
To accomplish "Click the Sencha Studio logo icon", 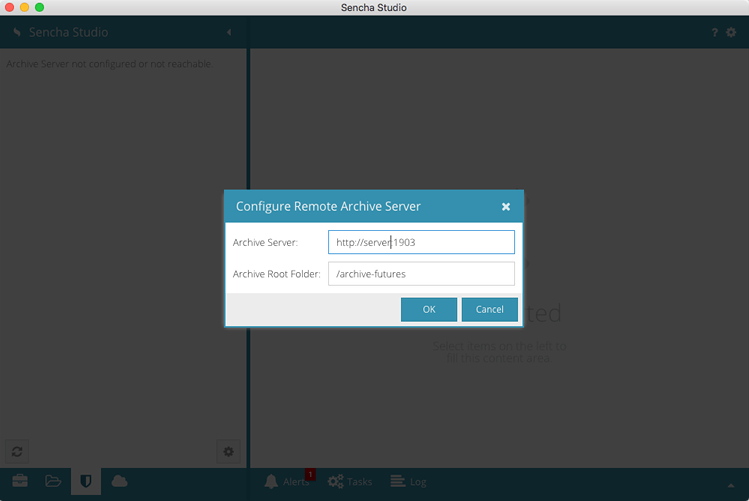I will (17, 32).
